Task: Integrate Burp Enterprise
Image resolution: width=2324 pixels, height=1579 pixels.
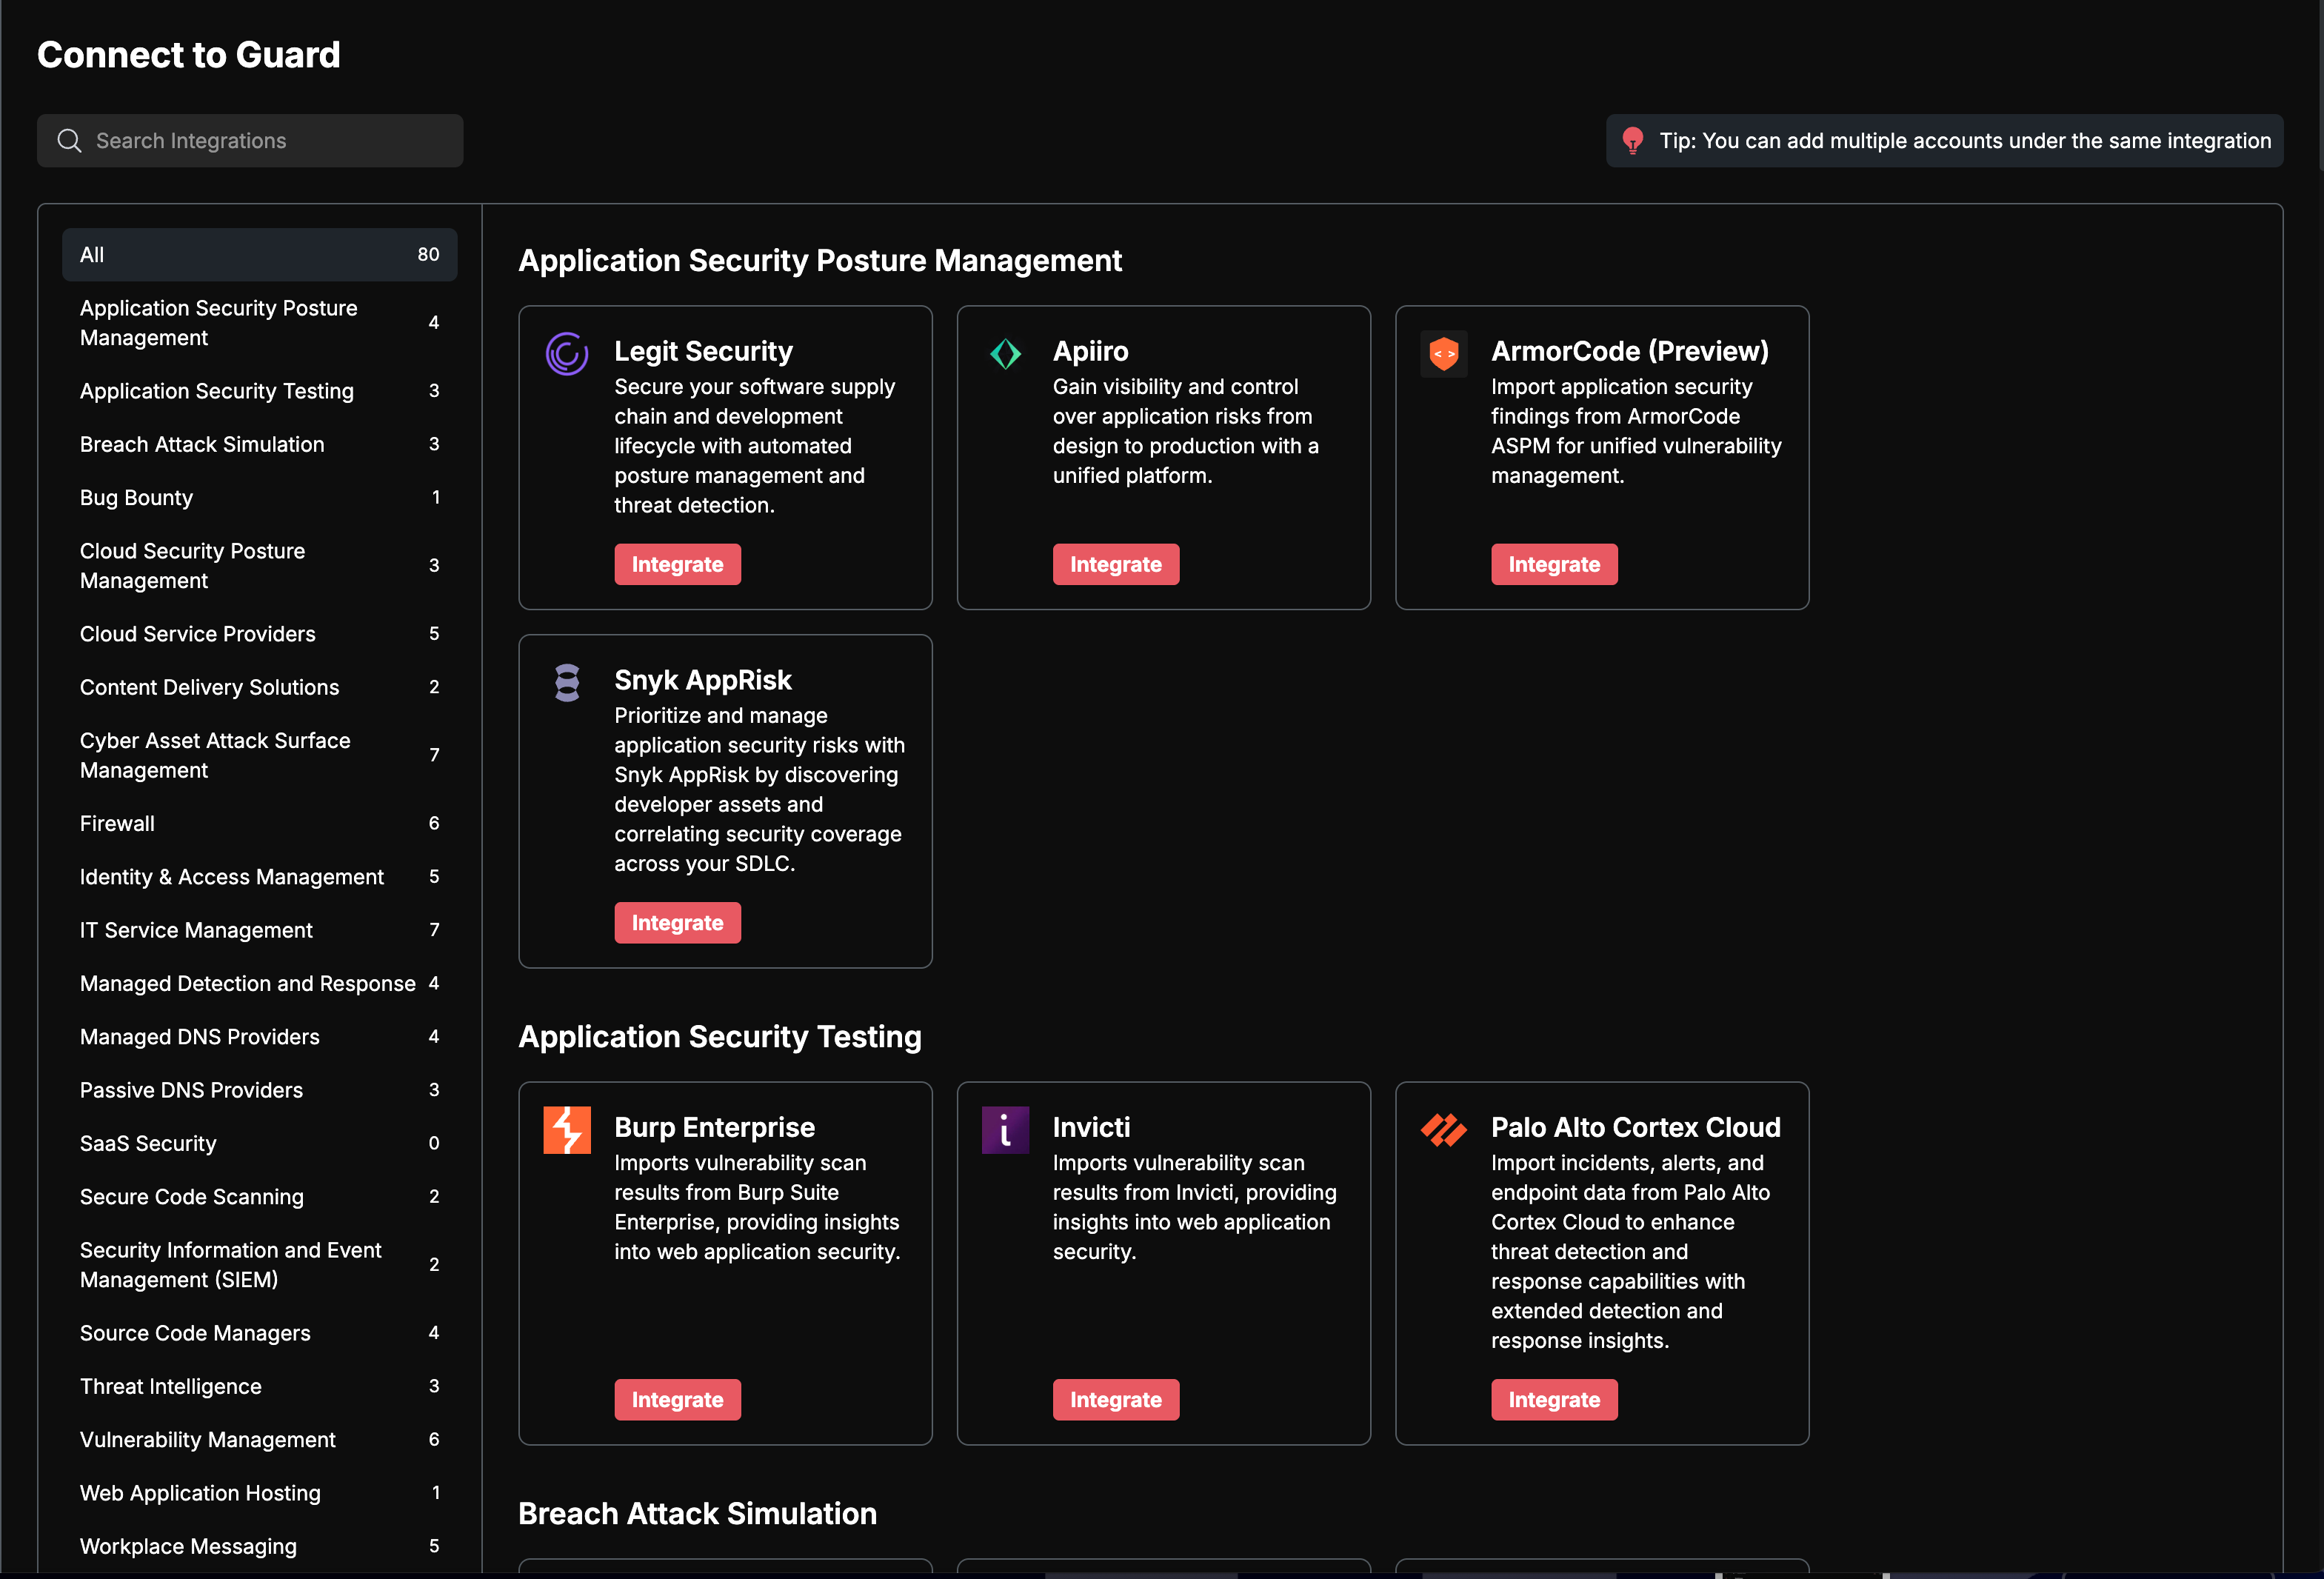Action: pos(677,1400)
